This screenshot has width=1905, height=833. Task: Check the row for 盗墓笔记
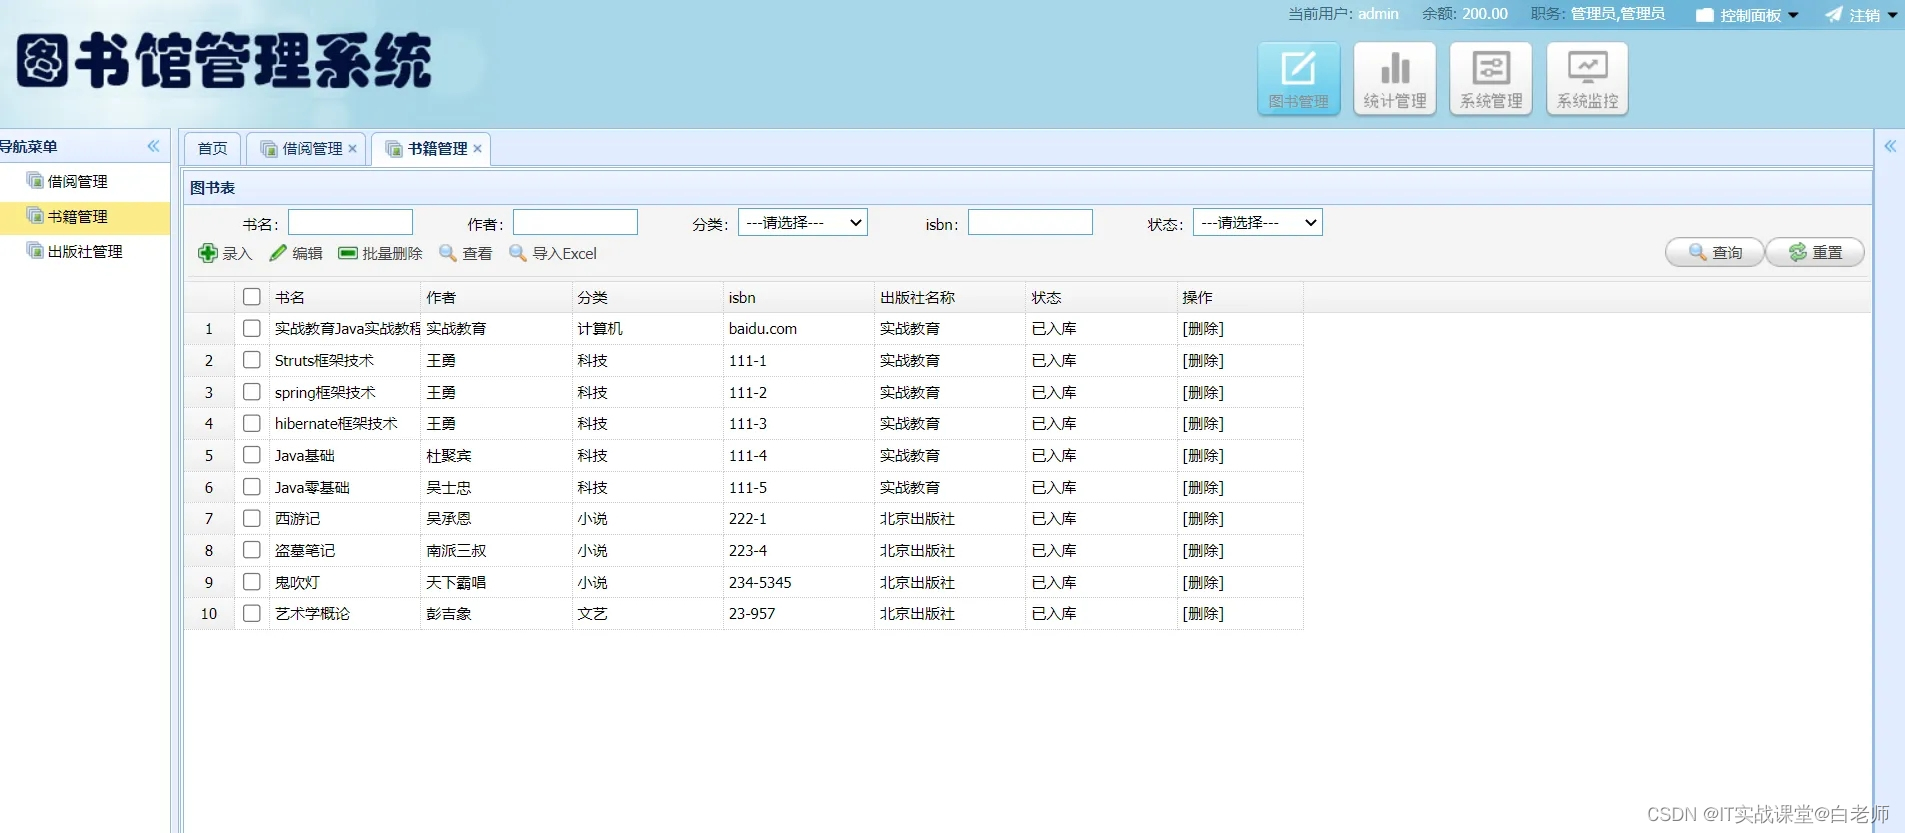click(252, 550)
